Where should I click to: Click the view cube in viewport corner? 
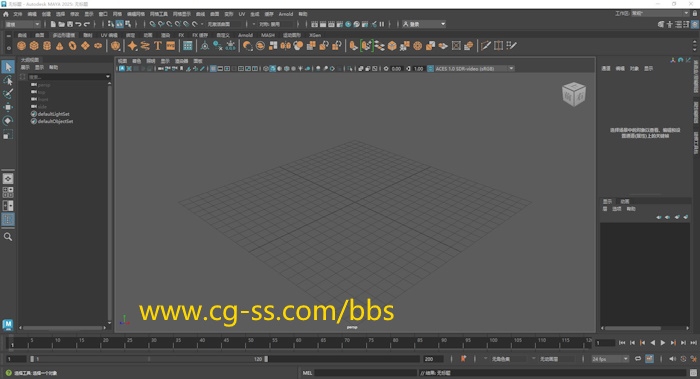click(574, 94)
